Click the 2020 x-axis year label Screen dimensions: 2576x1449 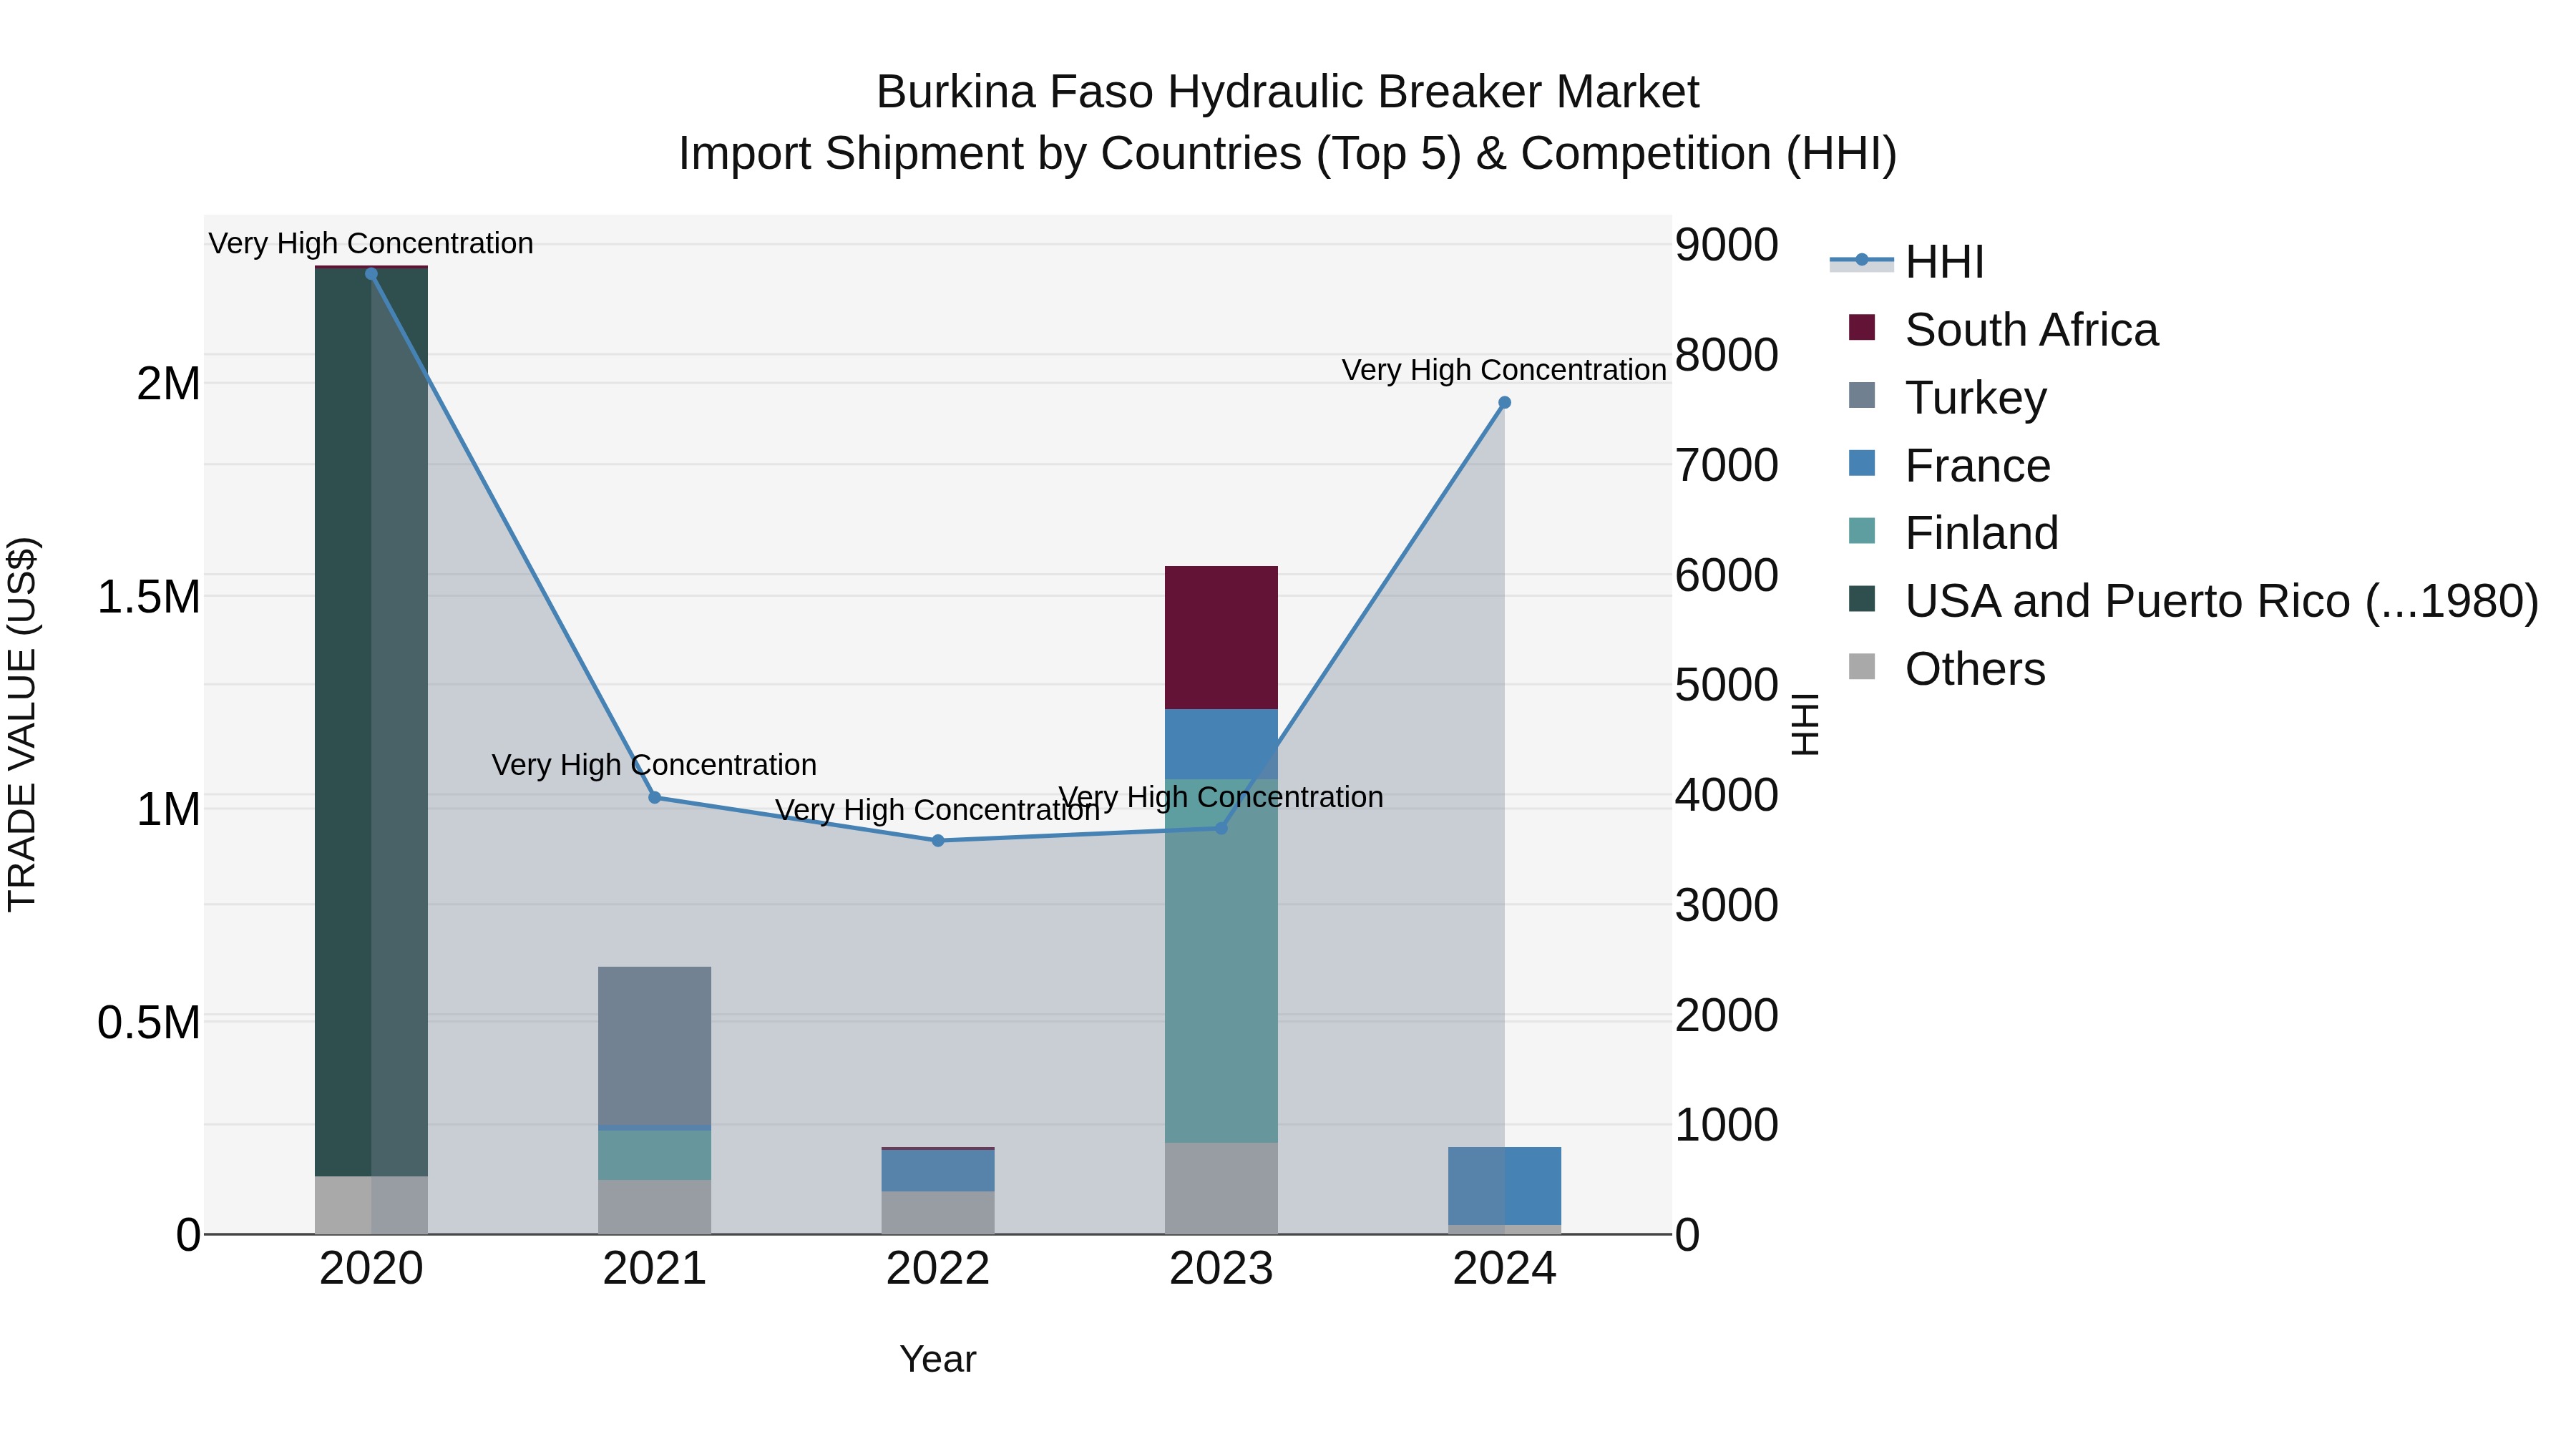[371, 1269]
